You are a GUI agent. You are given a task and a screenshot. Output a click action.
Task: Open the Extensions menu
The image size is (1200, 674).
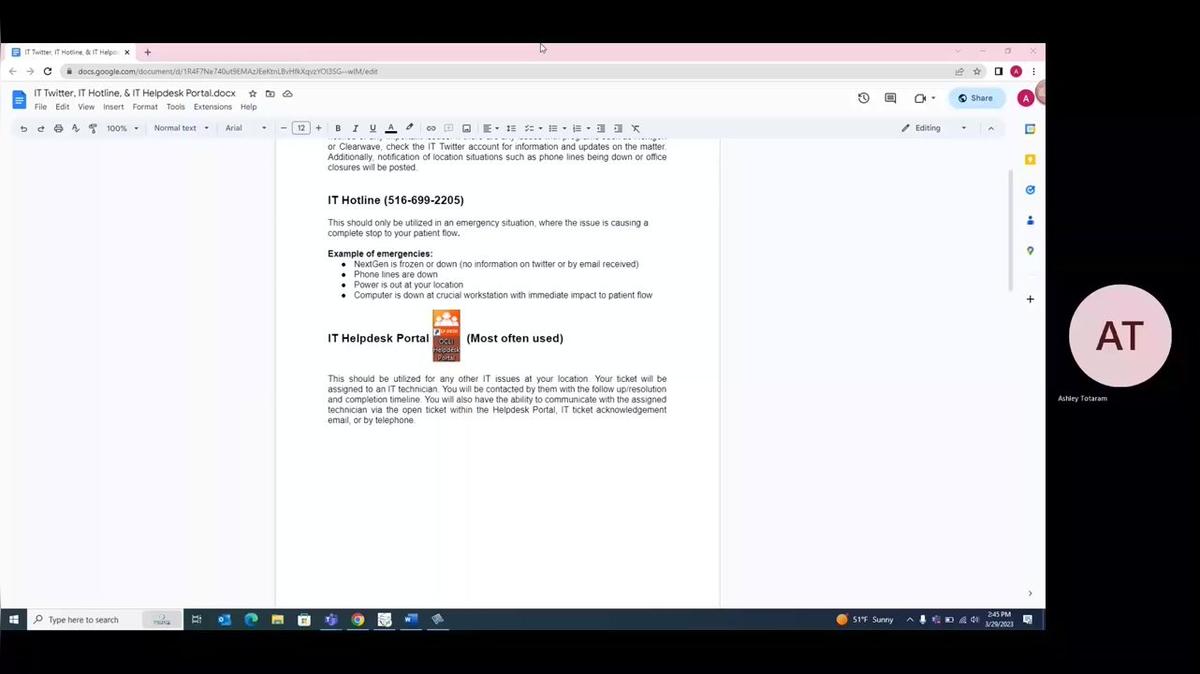pos(212,107)
